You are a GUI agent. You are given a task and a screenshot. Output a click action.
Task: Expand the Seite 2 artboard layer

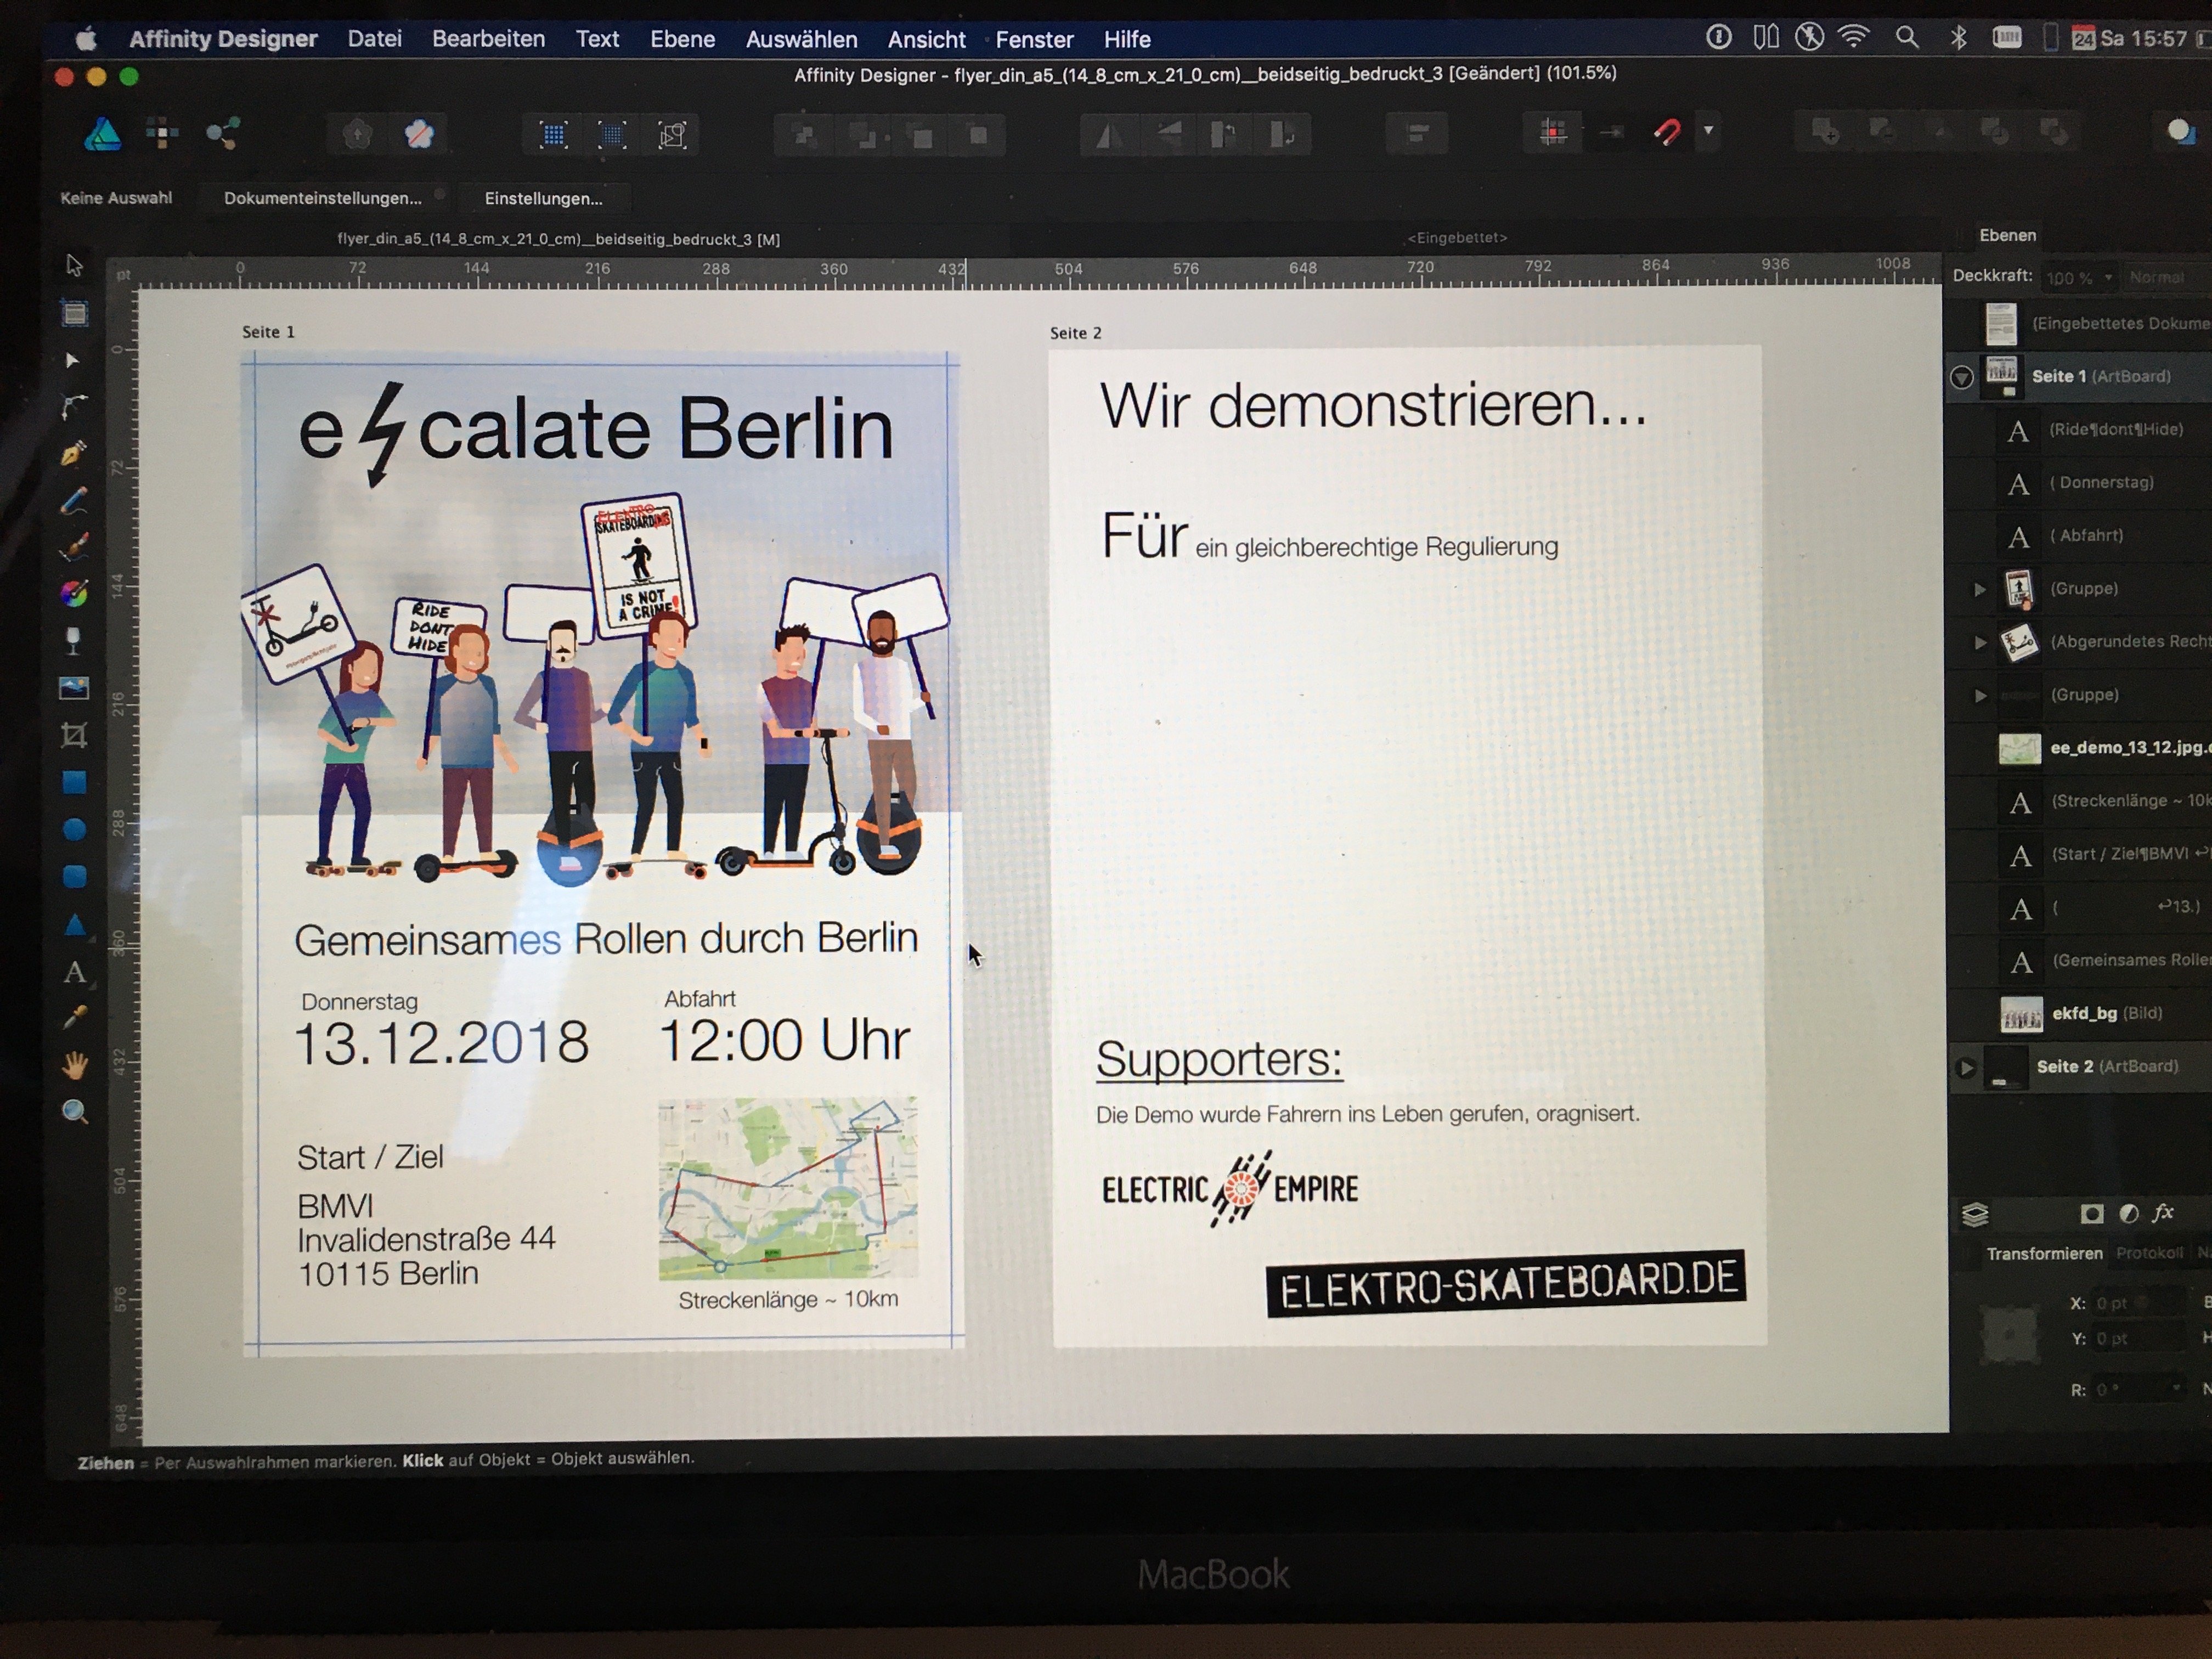tap(1966, 1067)
